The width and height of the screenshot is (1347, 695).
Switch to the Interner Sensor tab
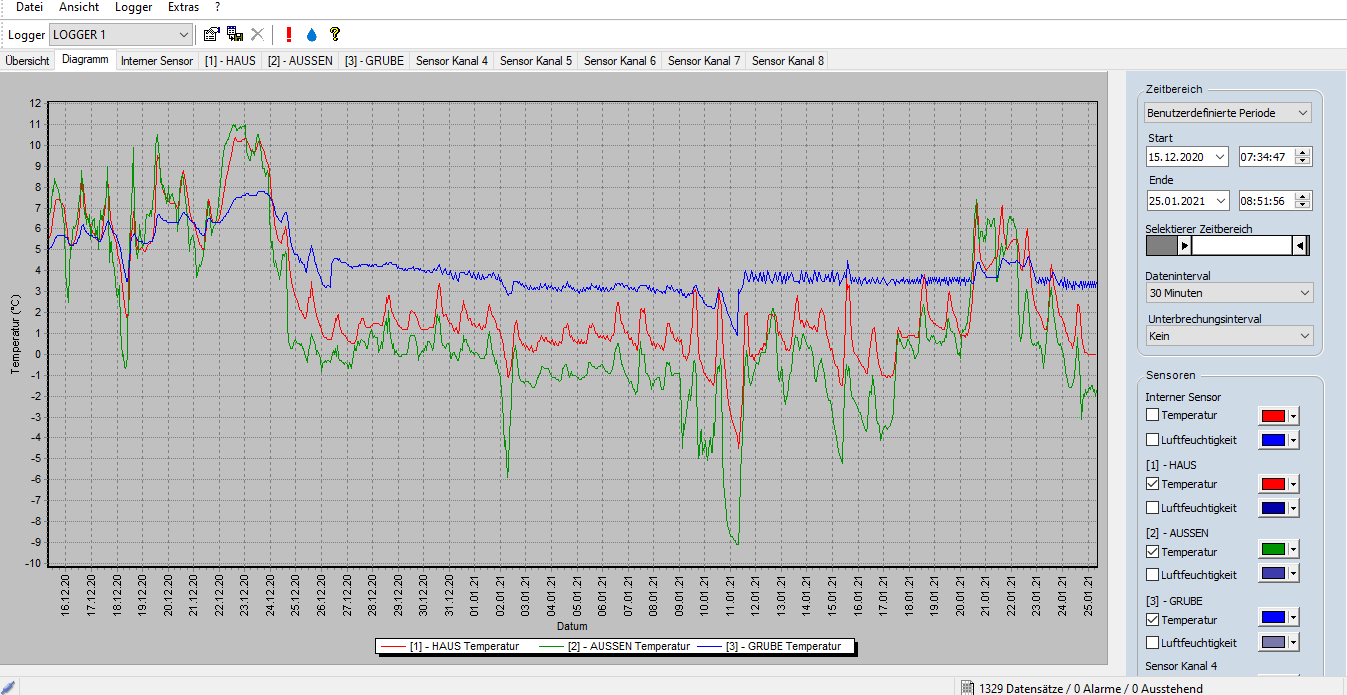157,61
